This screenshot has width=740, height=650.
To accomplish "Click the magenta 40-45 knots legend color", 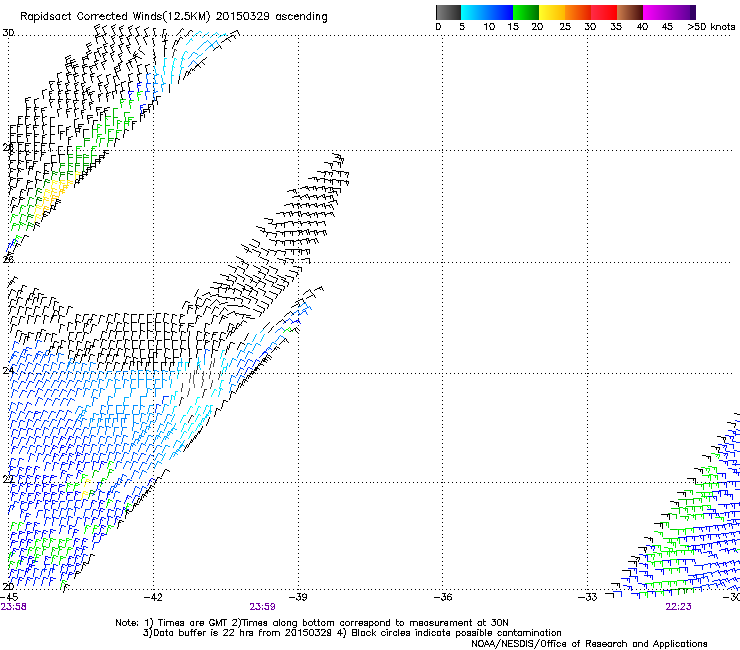I will pos(656,12).
